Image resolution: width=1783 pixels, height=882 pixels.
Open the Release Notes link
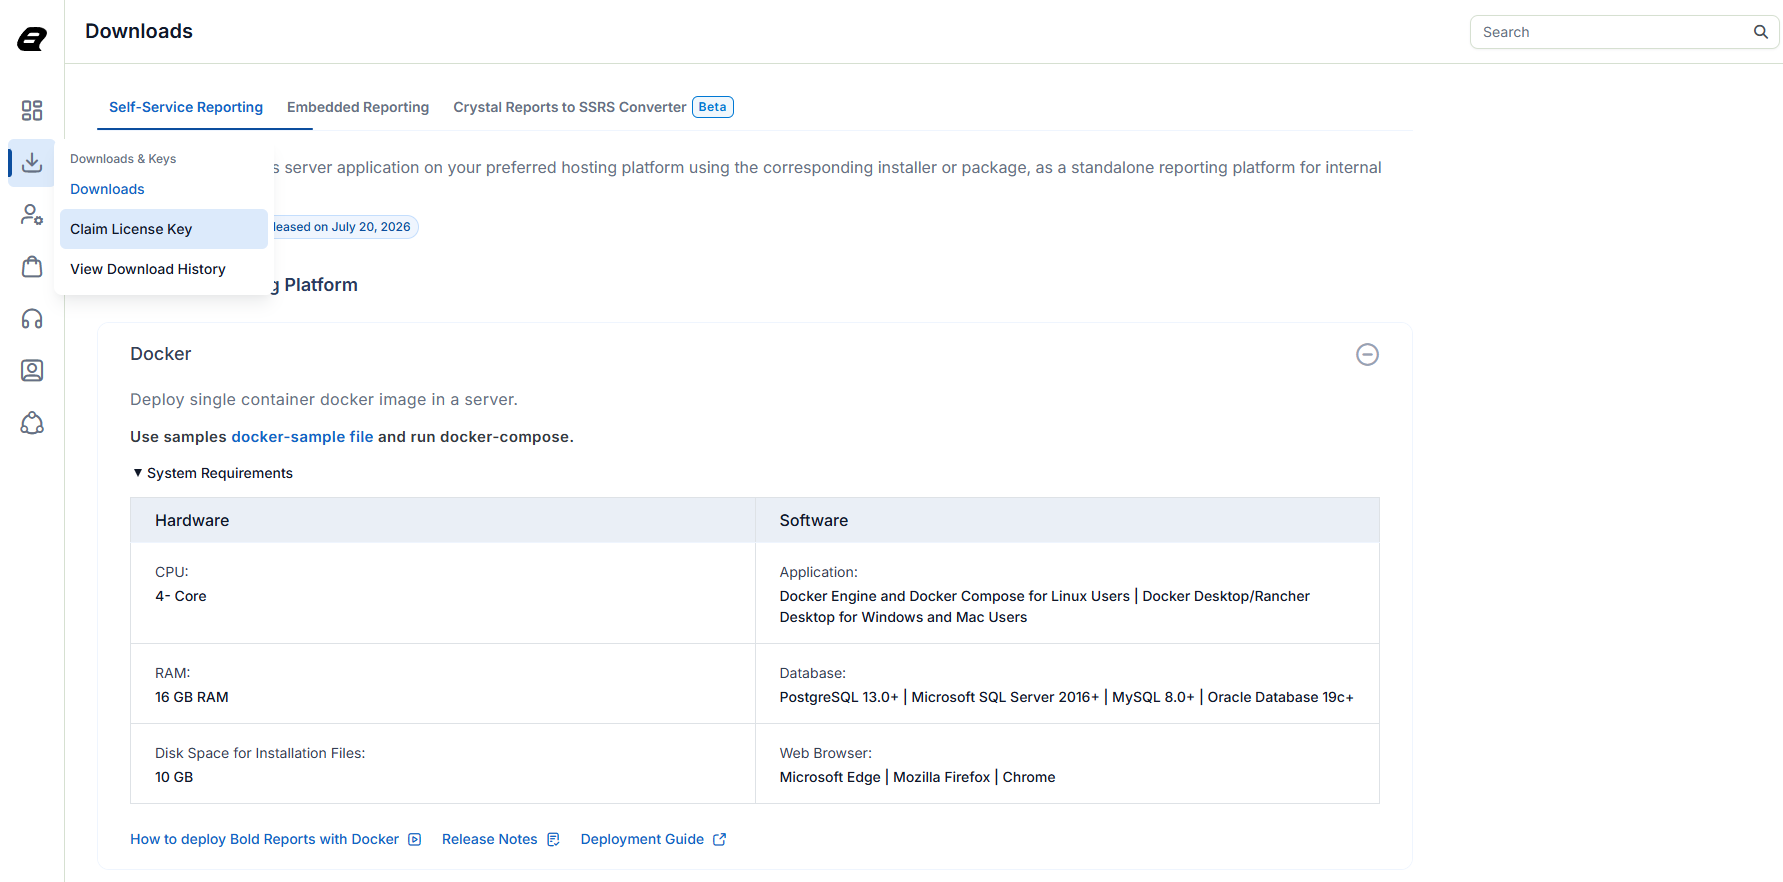(x=490, y=839)
